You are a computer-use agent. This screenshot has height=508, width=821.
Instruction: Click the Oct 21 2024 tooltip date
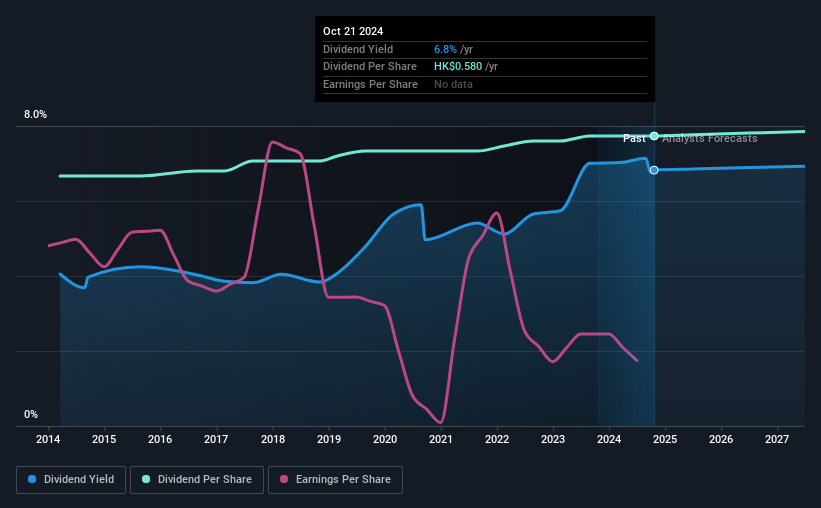click(x=353, y=31)
